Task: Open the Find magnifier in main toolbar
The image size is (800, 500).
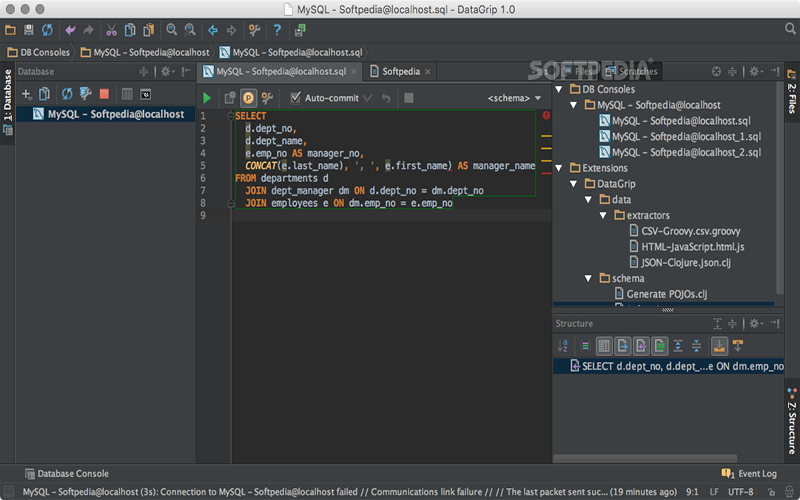Action: tap(171, 30)
